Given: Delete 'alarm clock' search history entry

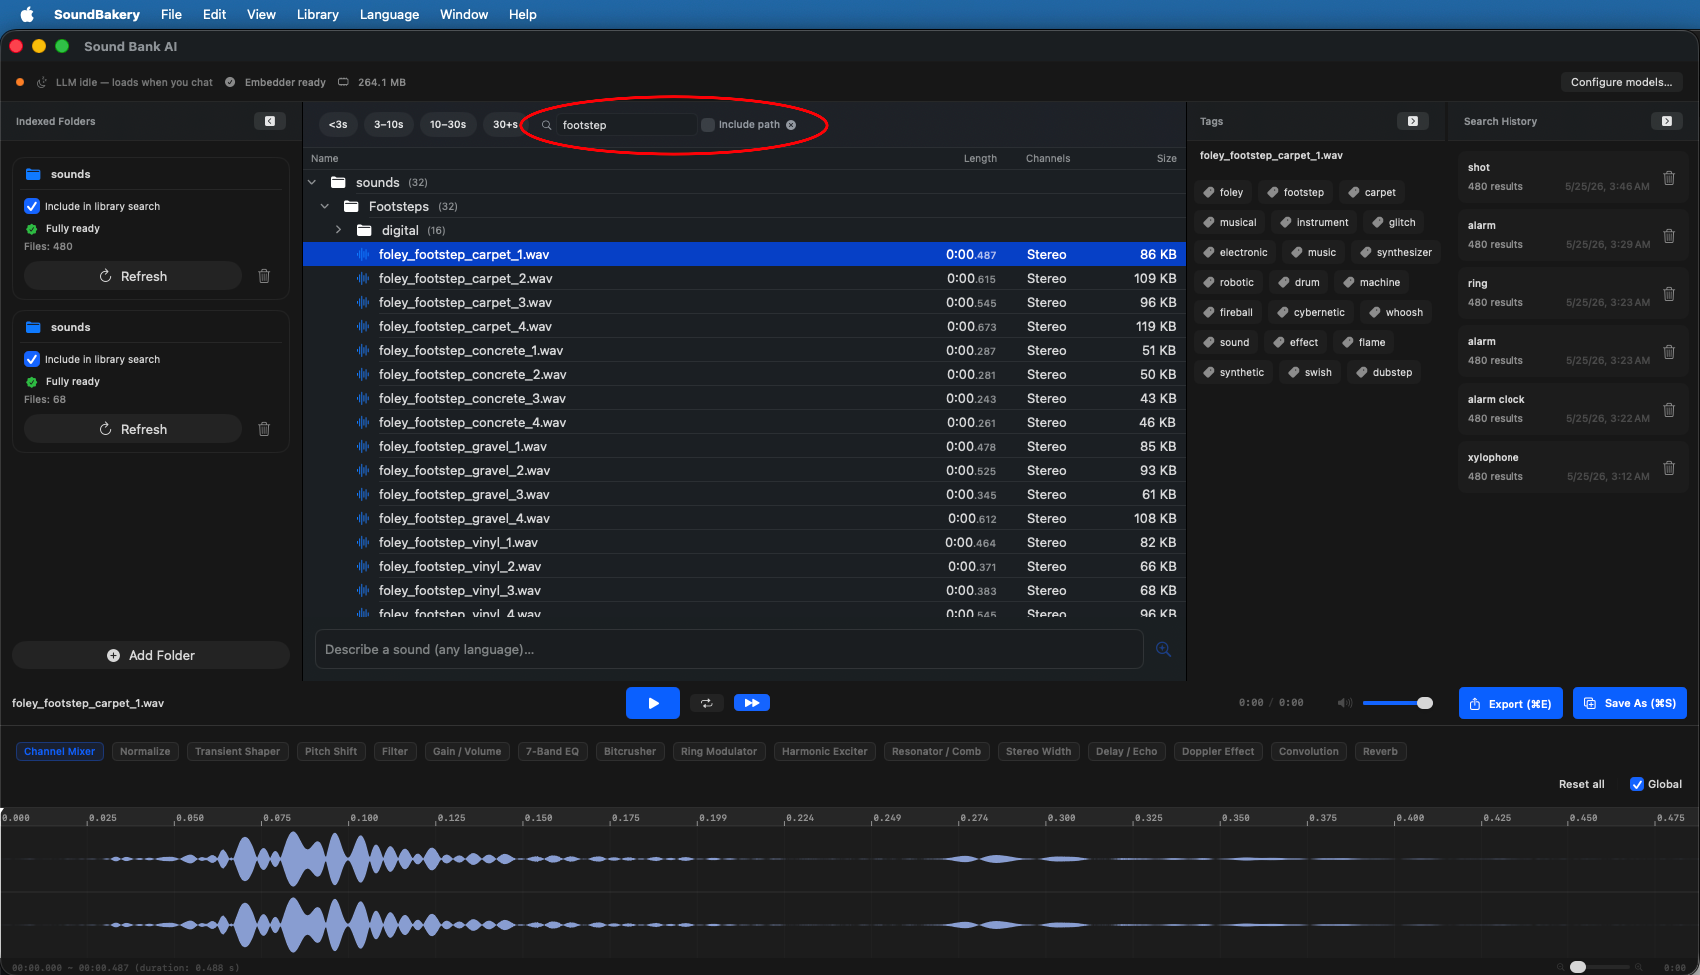Looking at the screenshot, I should (1669, 410).
